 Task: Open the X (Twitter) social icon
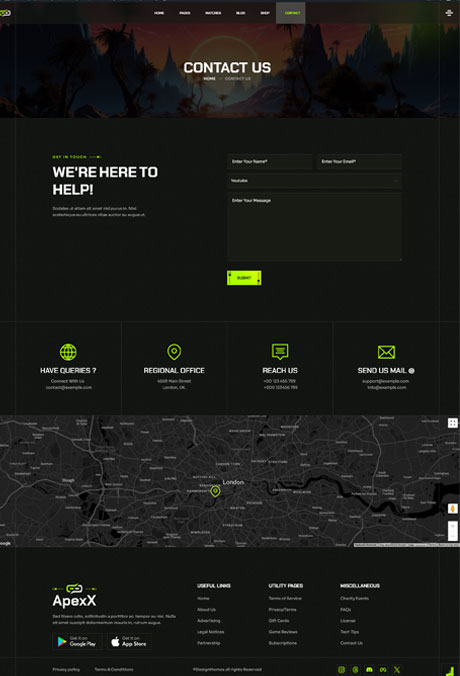coord(397,670)
